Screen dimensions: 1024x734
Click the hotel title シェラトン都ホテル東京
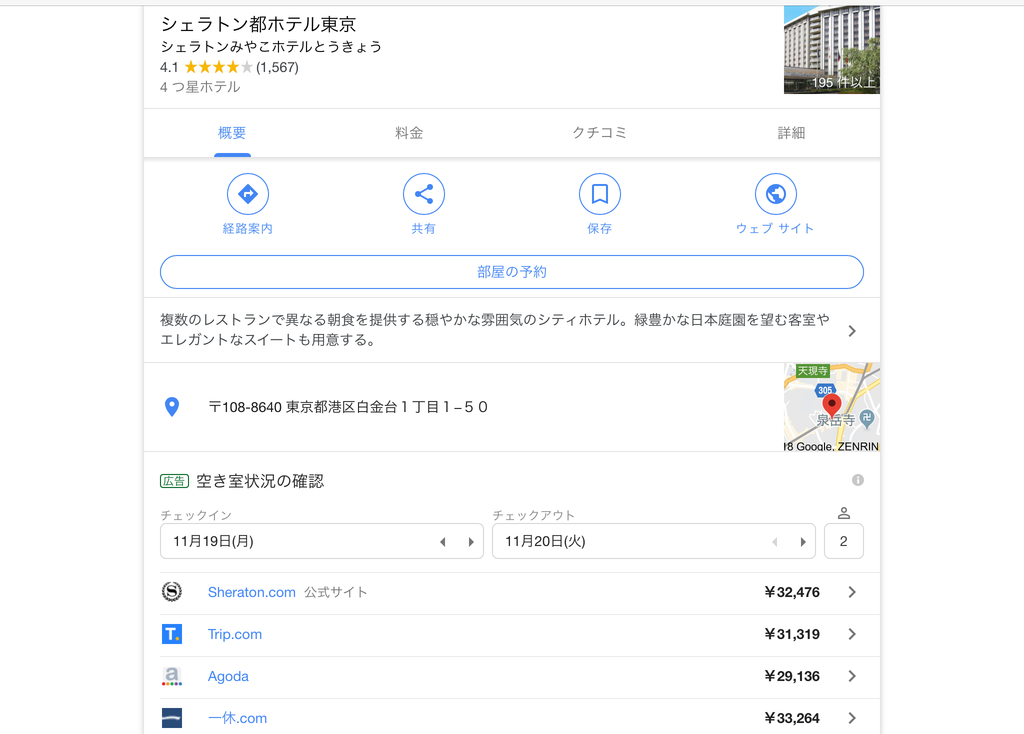pyautogui.click(x=259, y=24)
